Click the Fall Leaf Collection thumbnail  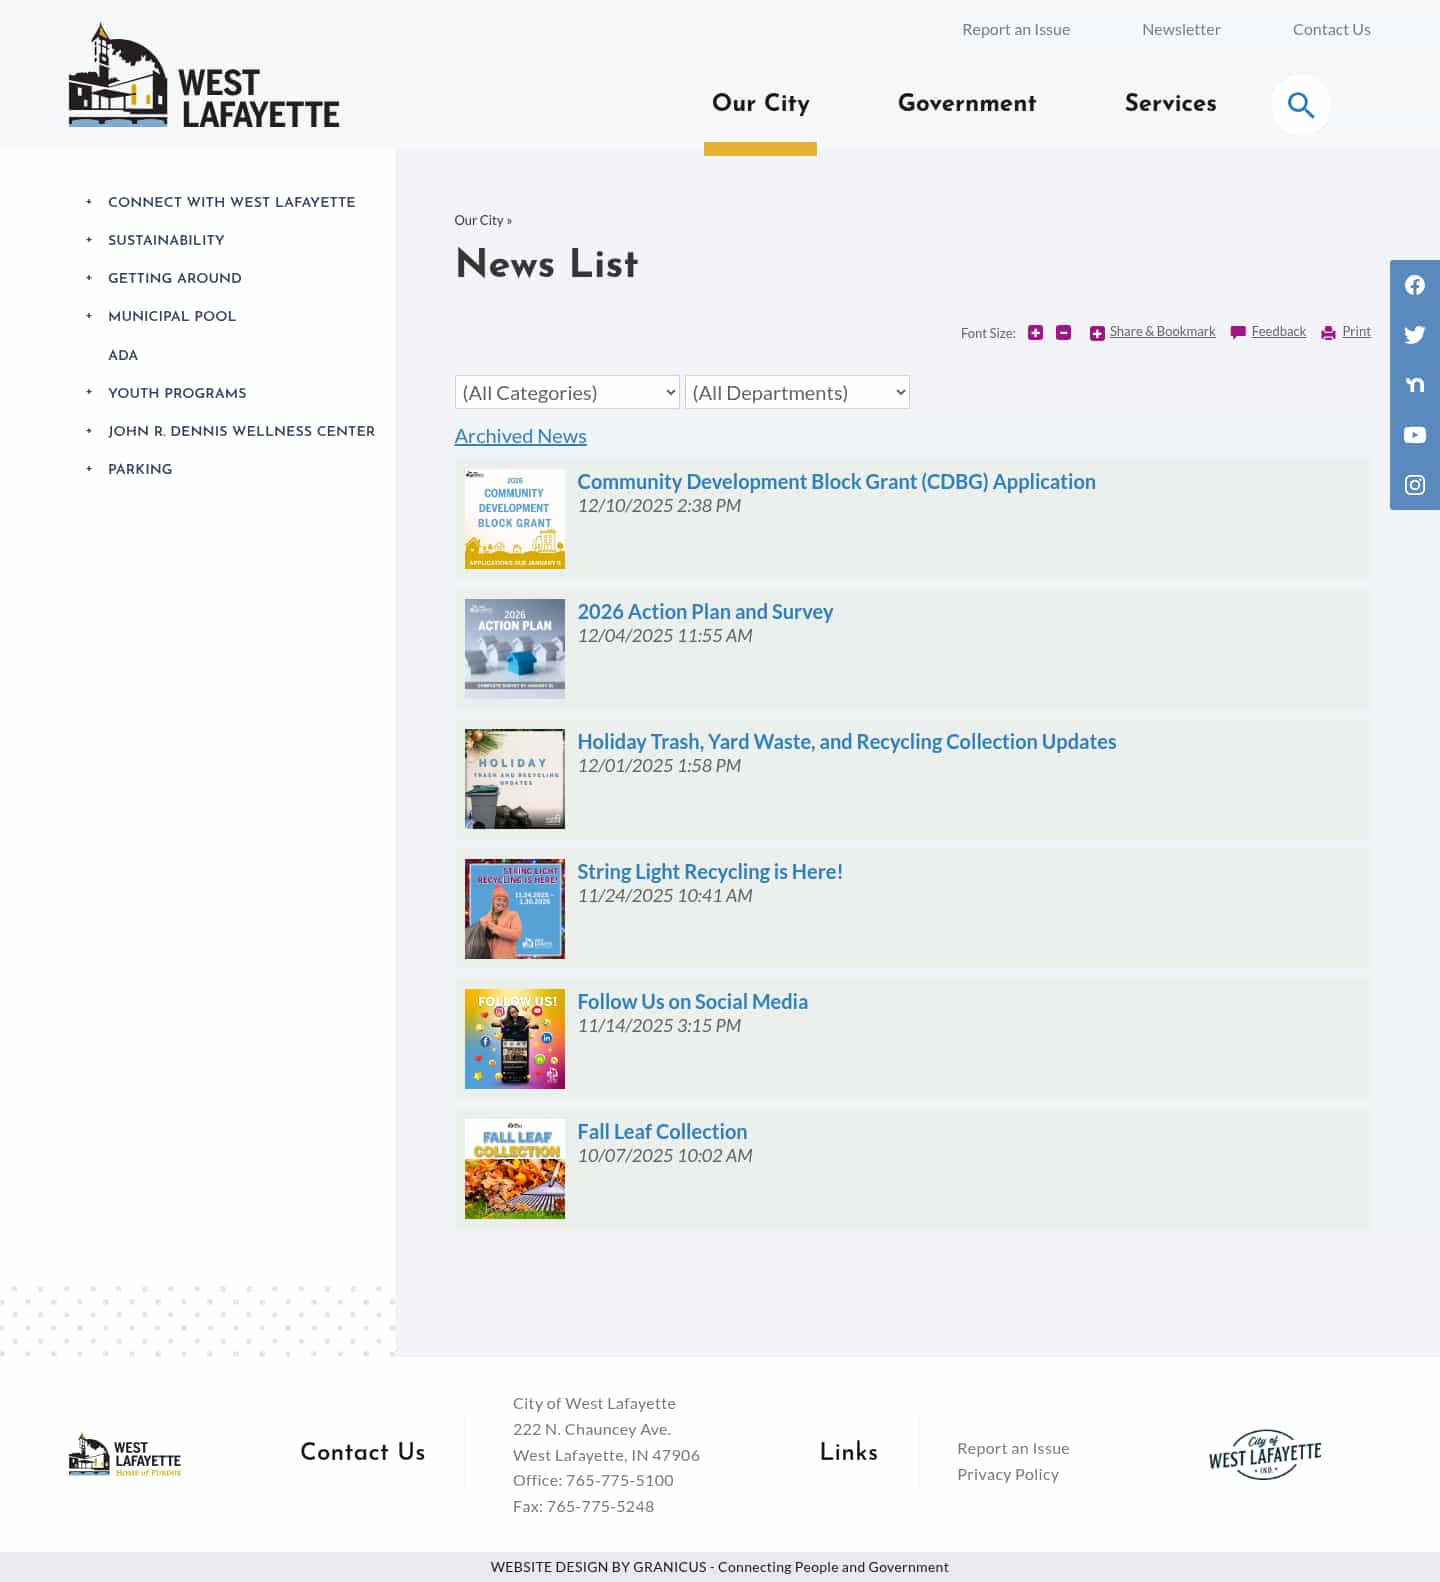pos(515,1169)
